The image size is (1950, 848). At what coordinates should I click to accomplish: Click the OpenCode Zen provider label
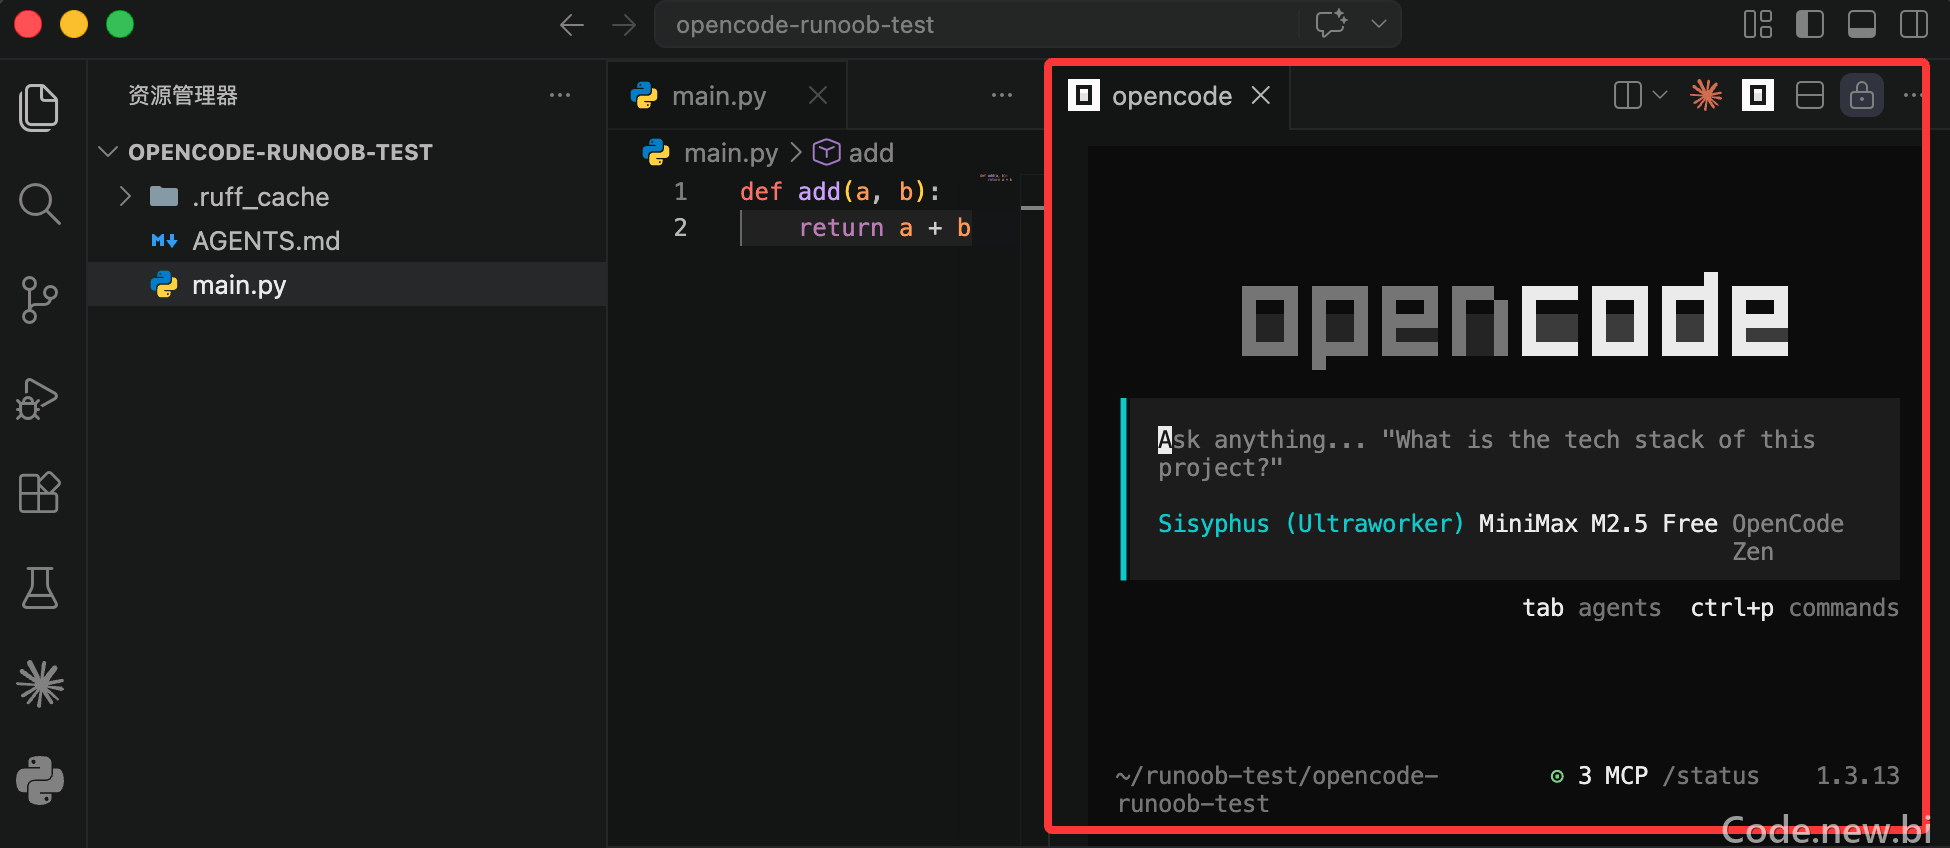point(1788,537)
